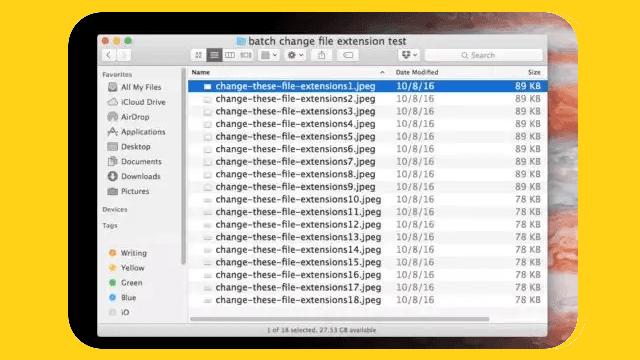The height and width of the screenshot is (360, 640).
Task: Open the gear Action menu
Action: tap(295, 55)
